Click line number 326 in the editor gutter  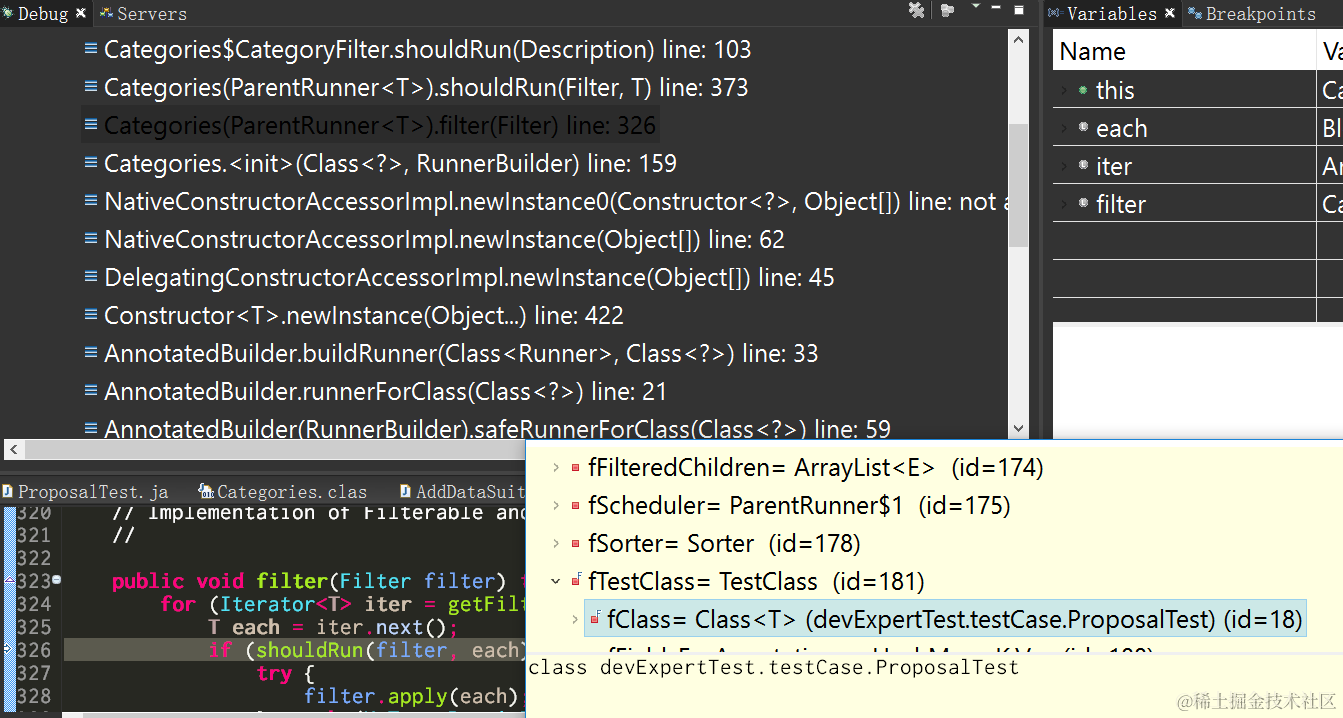34,650
